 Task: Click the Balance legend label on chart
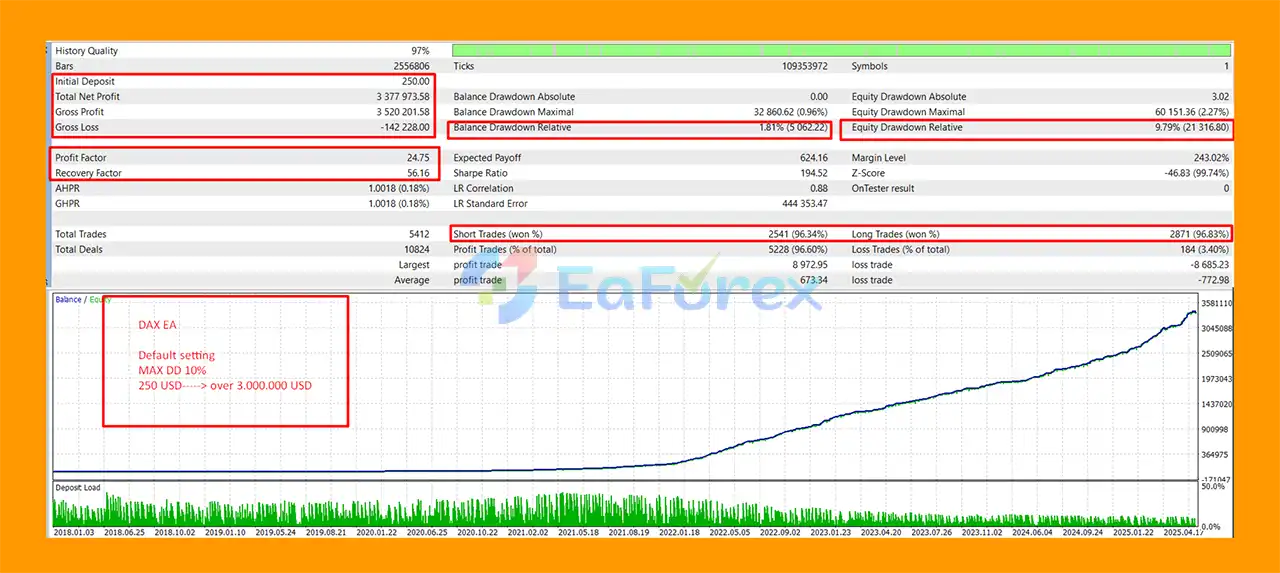[68, 299]
